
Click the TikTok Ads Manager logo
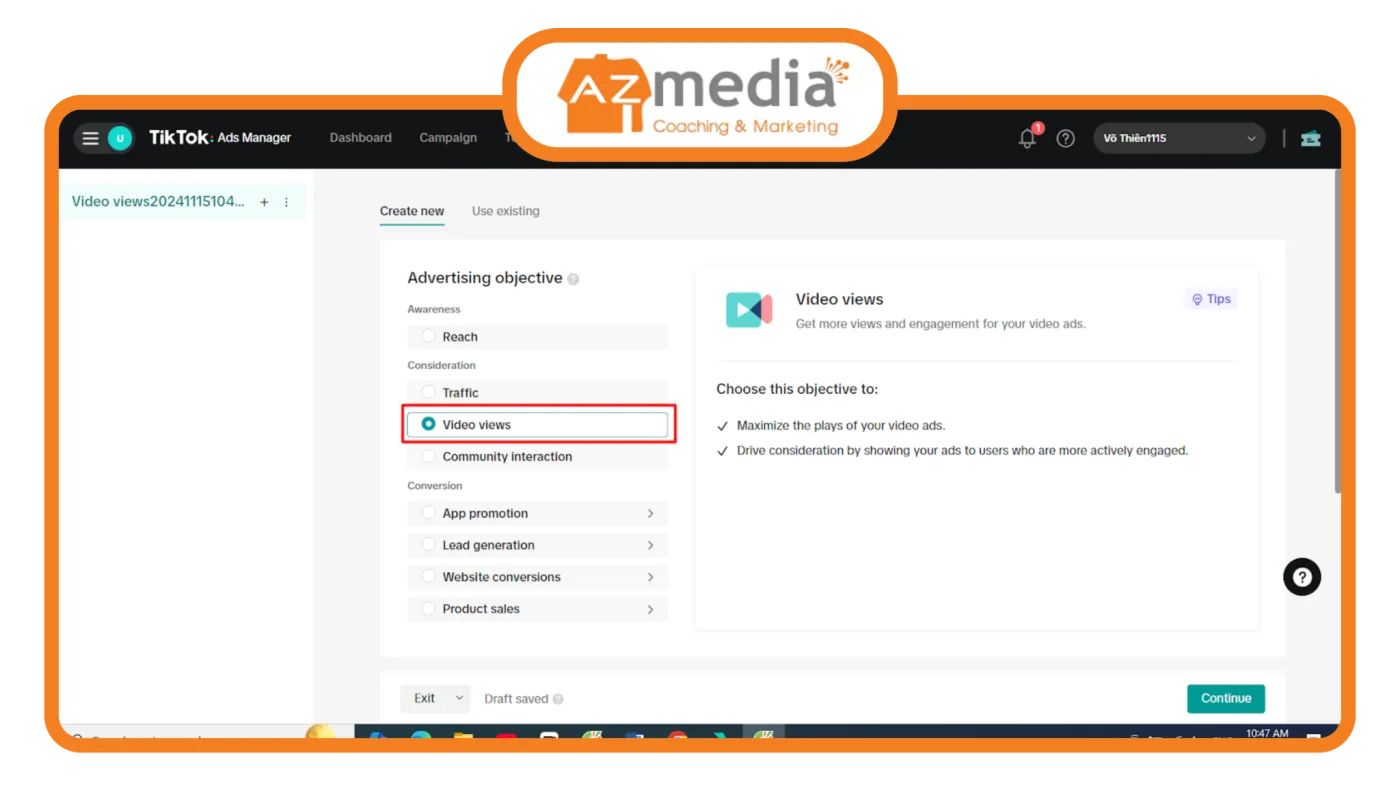click(x=220, y=138)
